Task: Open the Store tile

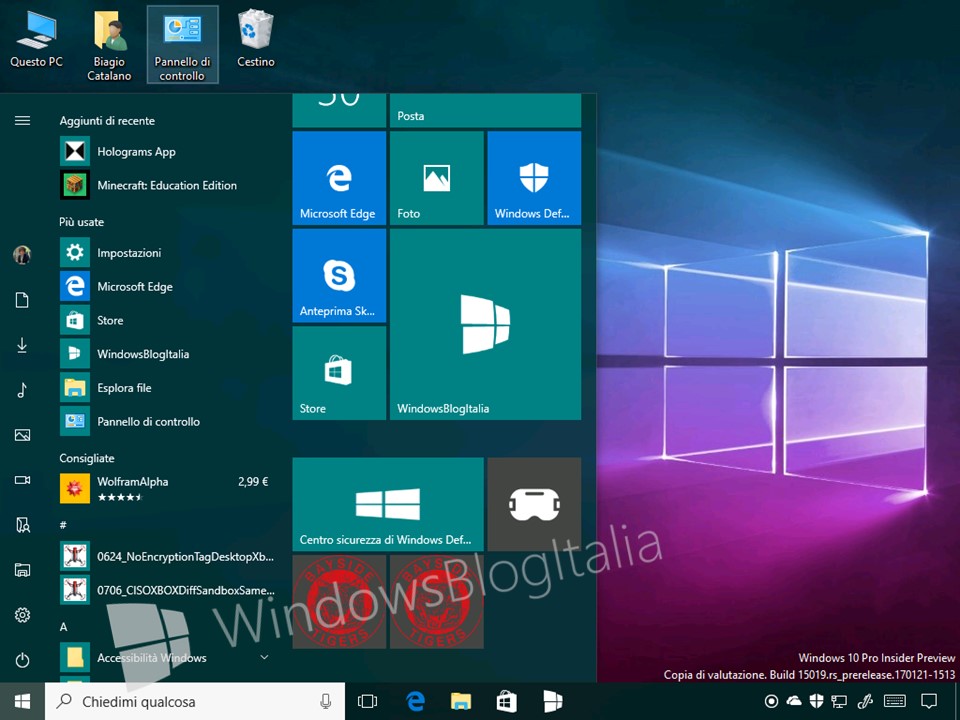Action: point(339,373)
